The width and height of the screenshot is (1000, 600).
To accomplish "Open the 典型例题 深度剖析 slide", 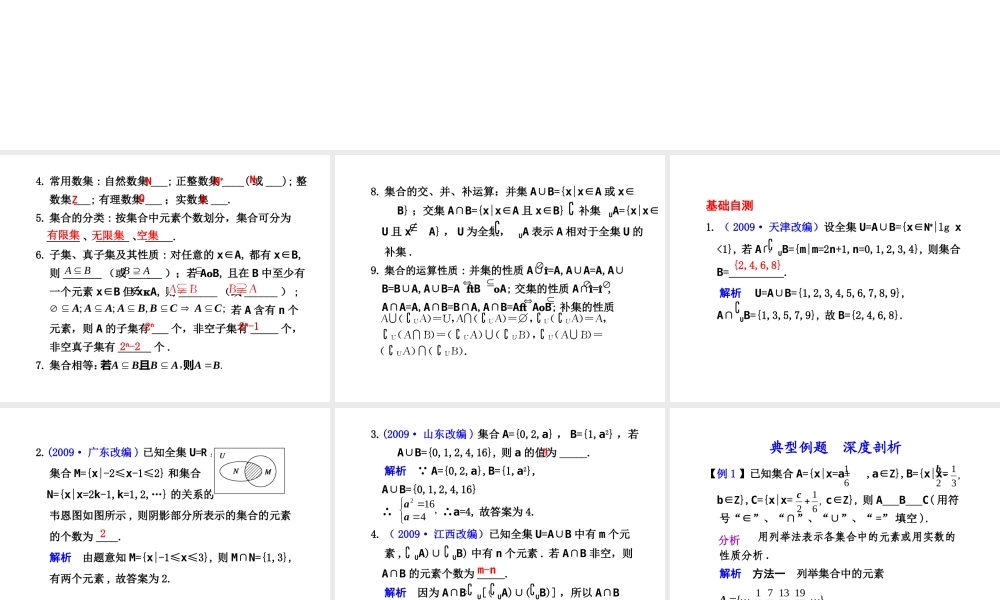I will point(835,504).
